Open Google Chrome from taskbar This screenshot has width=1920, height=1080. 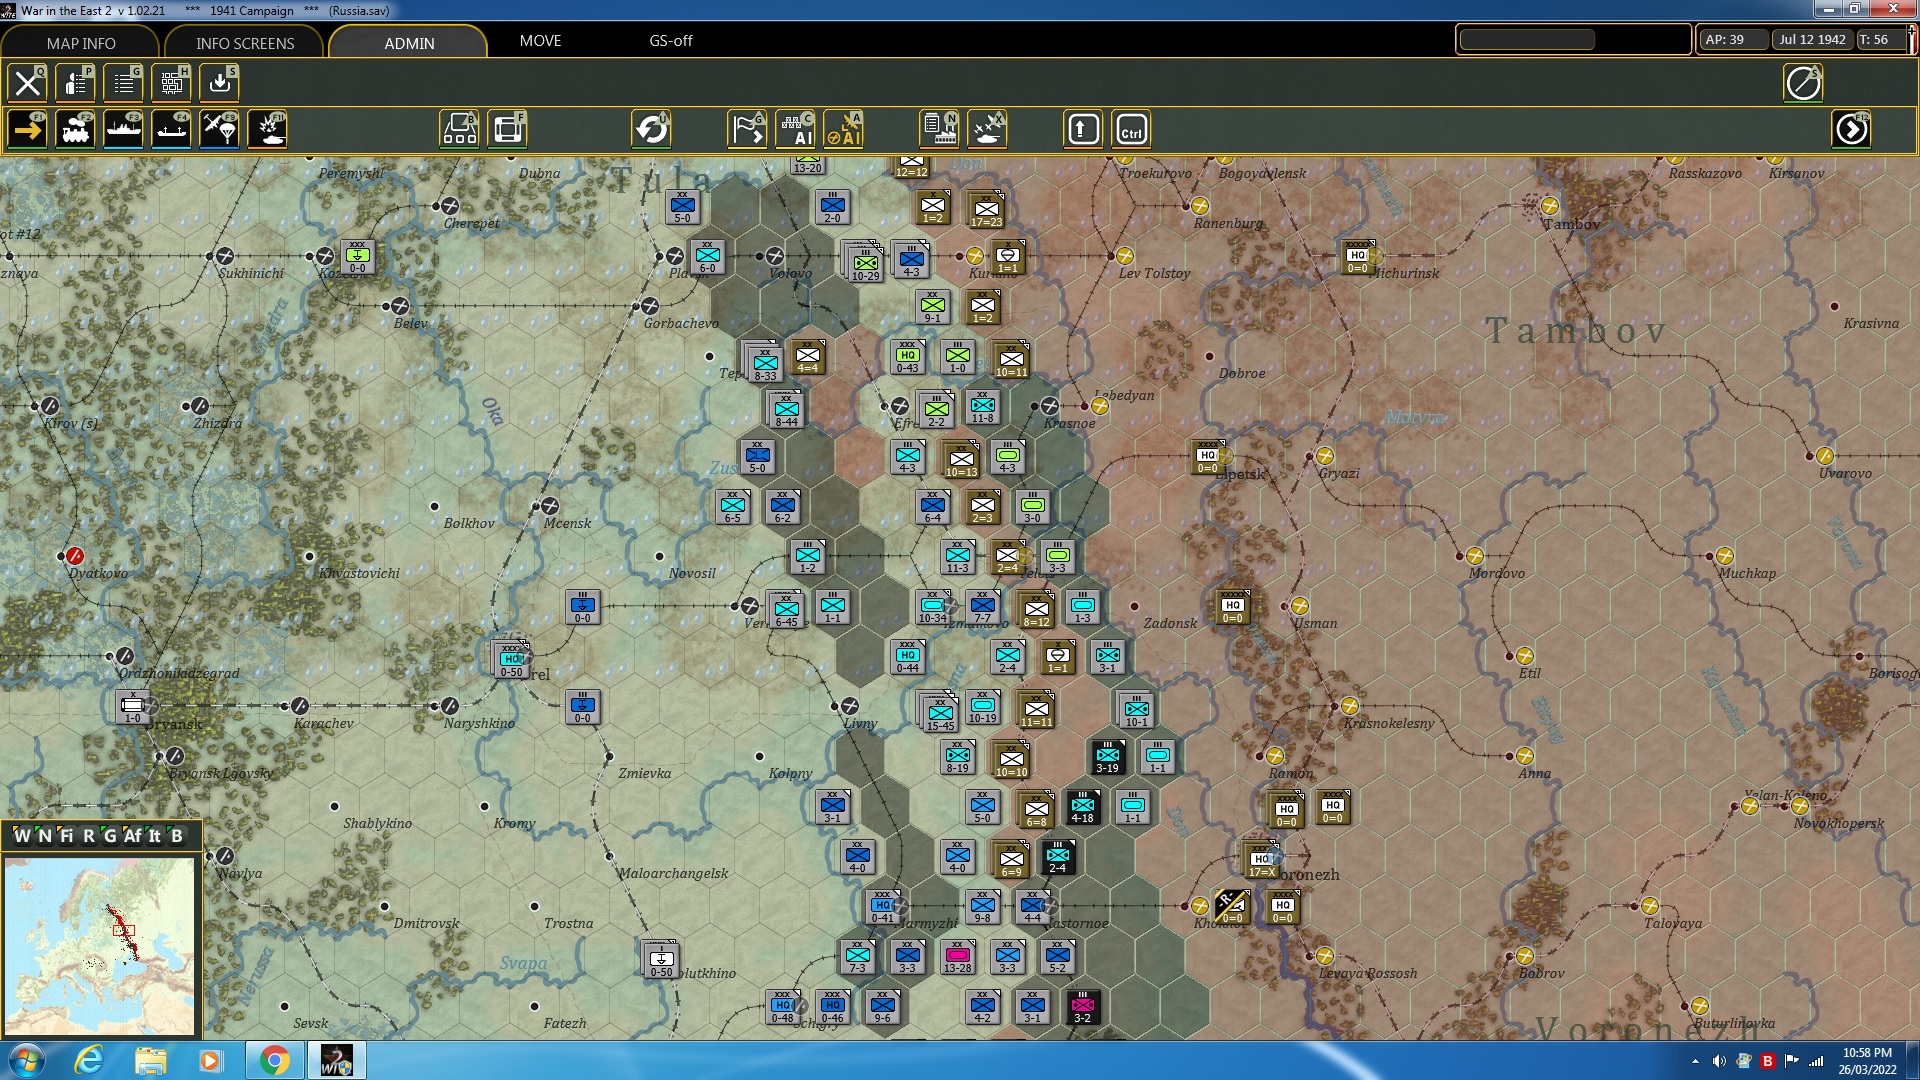click(274, 1060)
